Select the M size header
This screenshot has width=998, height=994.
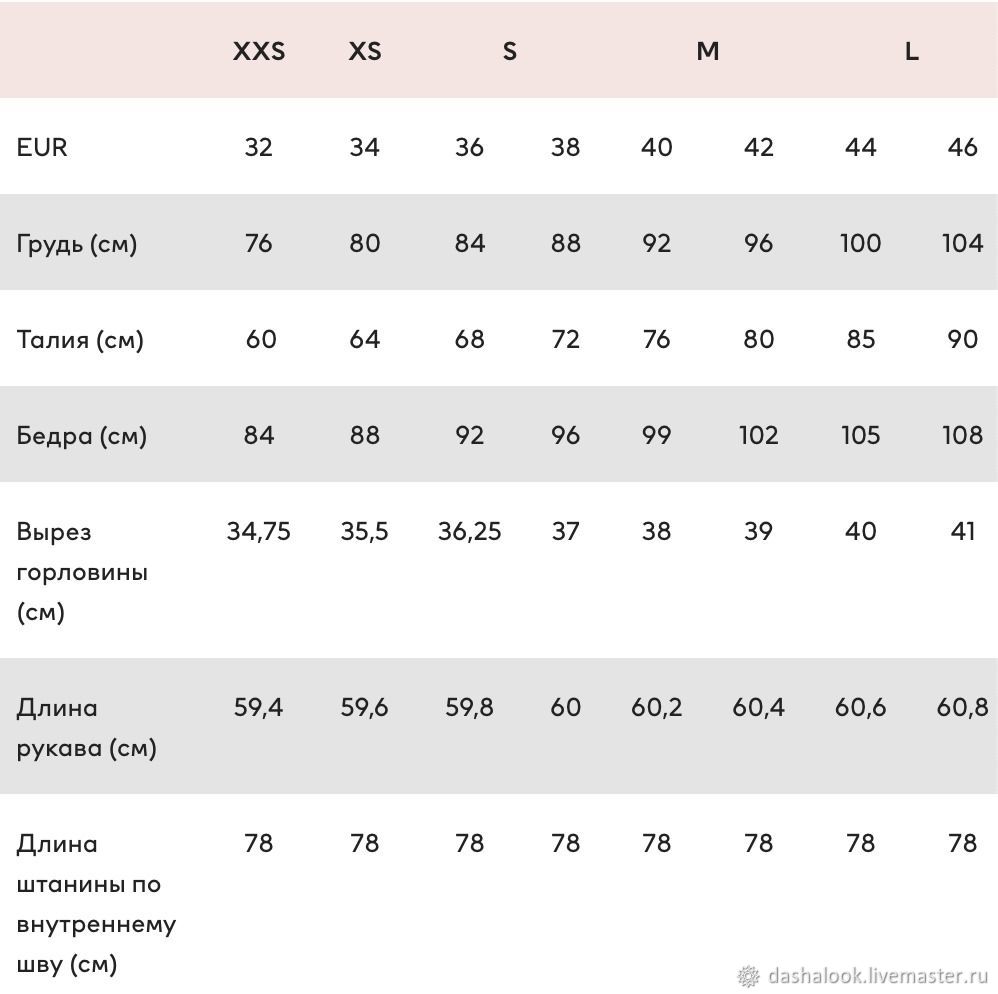[x=708, y=51]
